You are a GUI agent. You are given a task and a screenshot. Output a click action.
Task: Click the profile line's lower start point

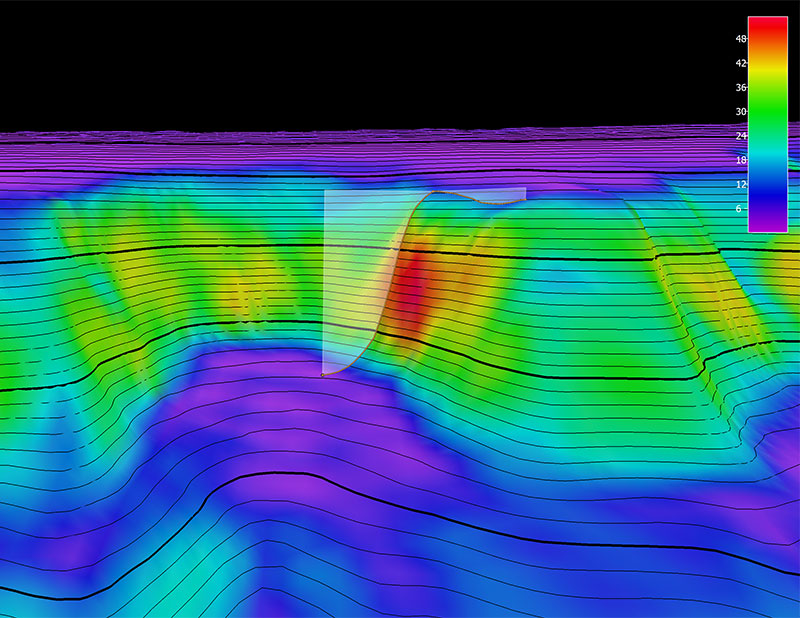click(322, 375)
